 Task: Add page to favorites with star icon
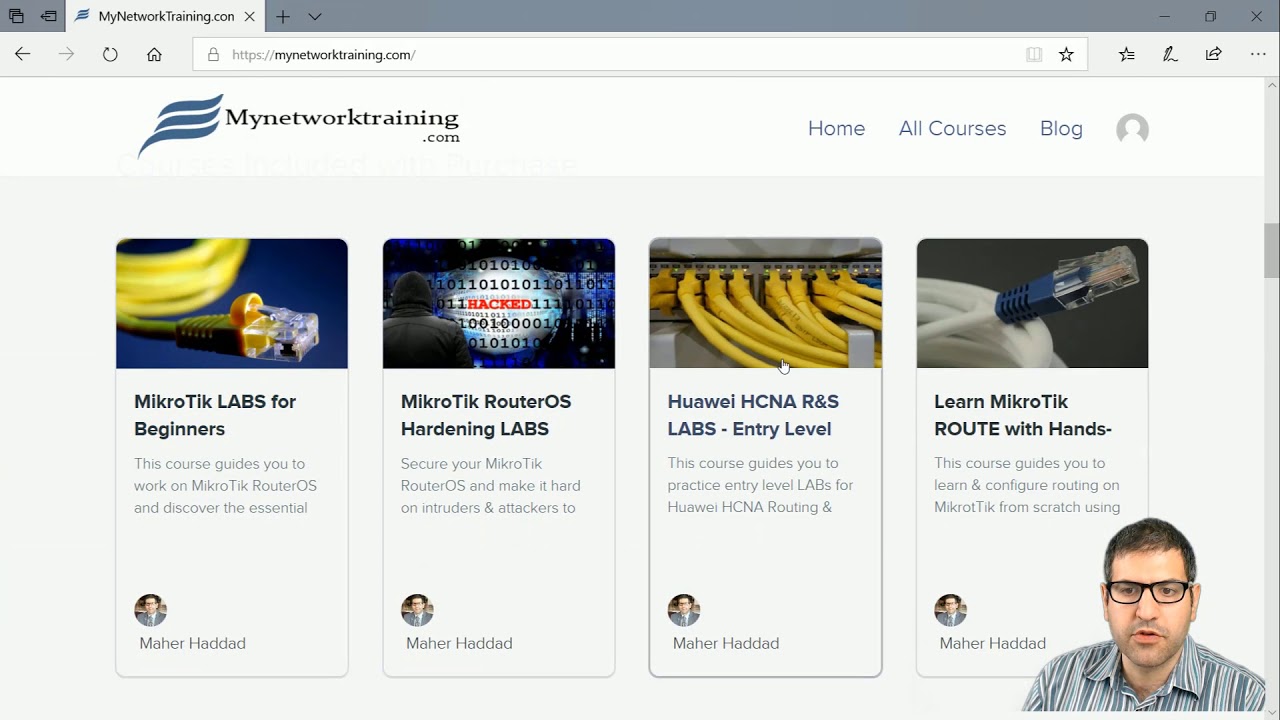(1066, 54)
